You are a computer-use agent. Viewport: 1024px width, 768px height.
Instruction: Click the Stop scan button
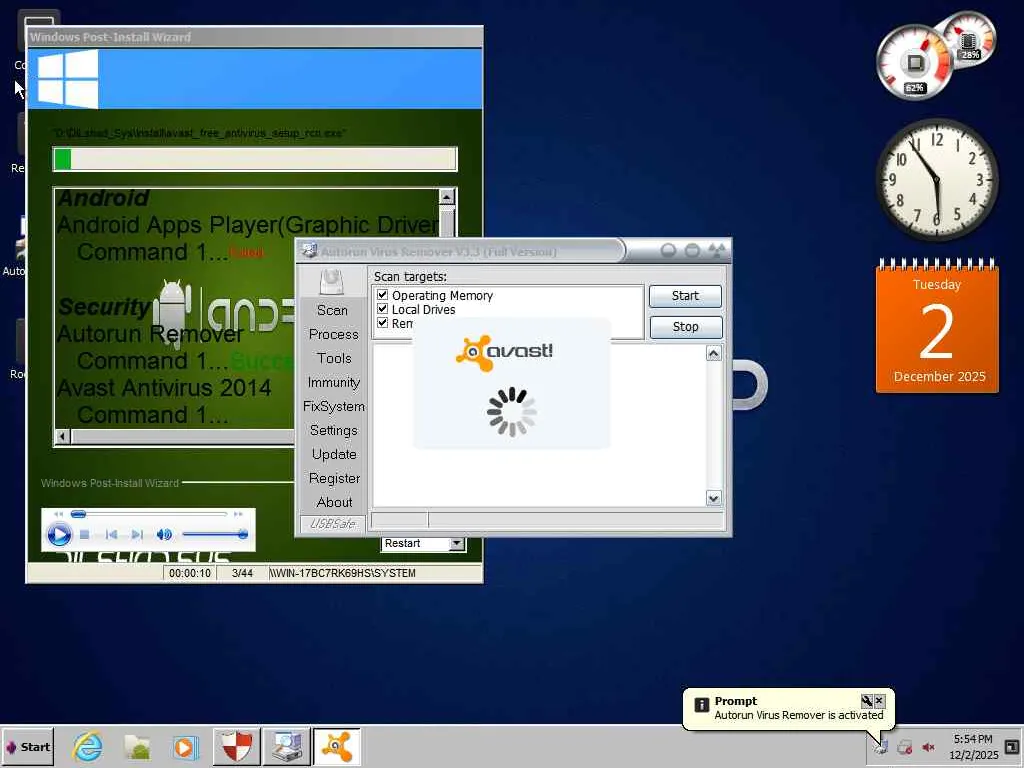685,327
